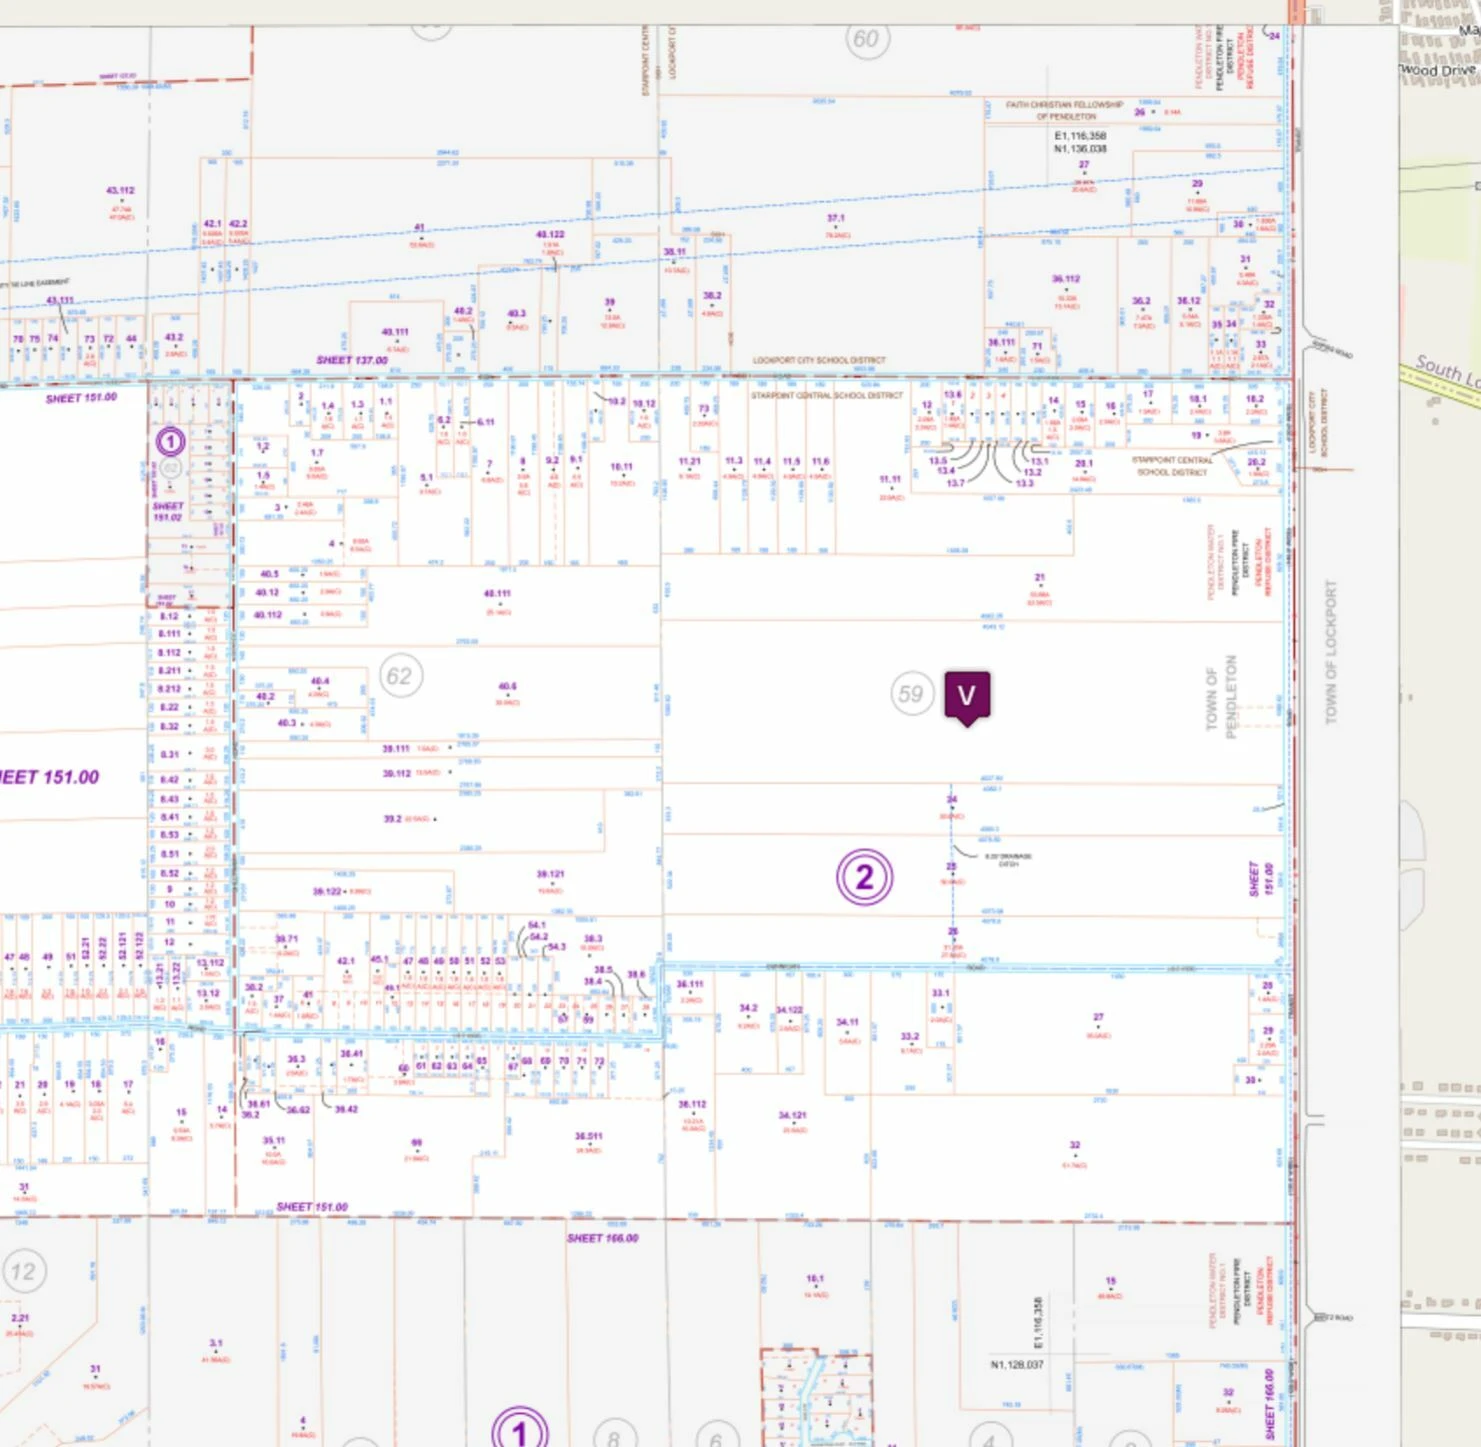This screenshot has width=1481, height=1447.
Task: Select parcel 39.121
Action: [550, 874]
